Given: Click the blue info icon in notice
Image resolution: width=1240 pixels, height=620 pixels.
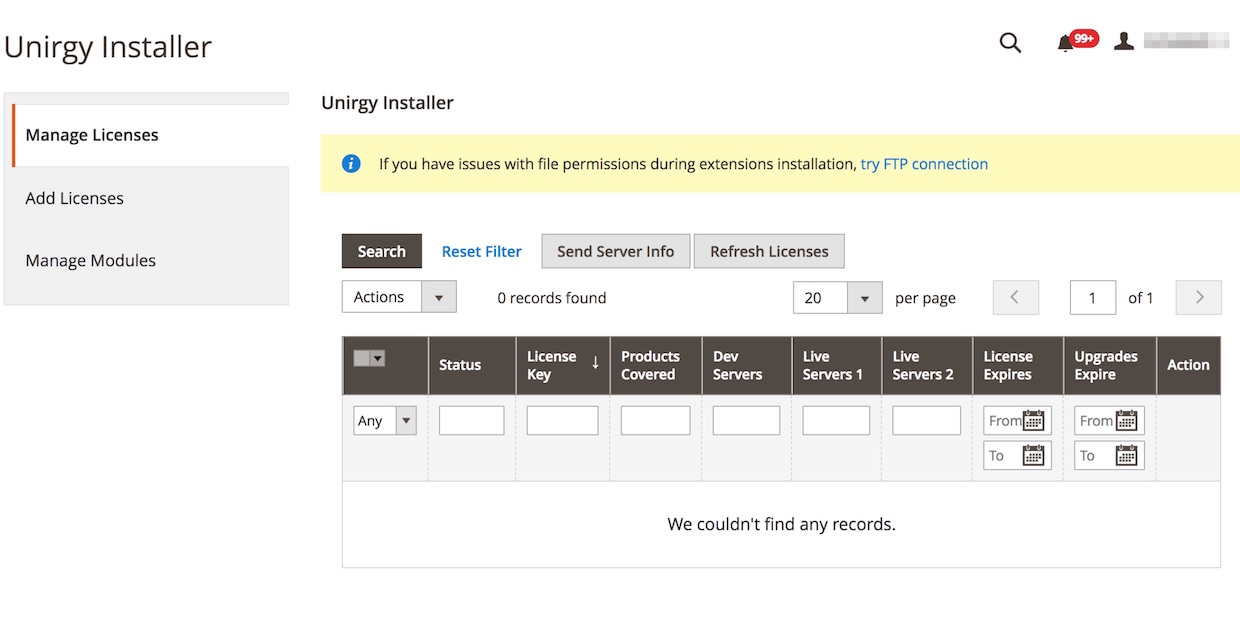Looking at the screenshot, I should pyautogui.click(x=351, y=163).
